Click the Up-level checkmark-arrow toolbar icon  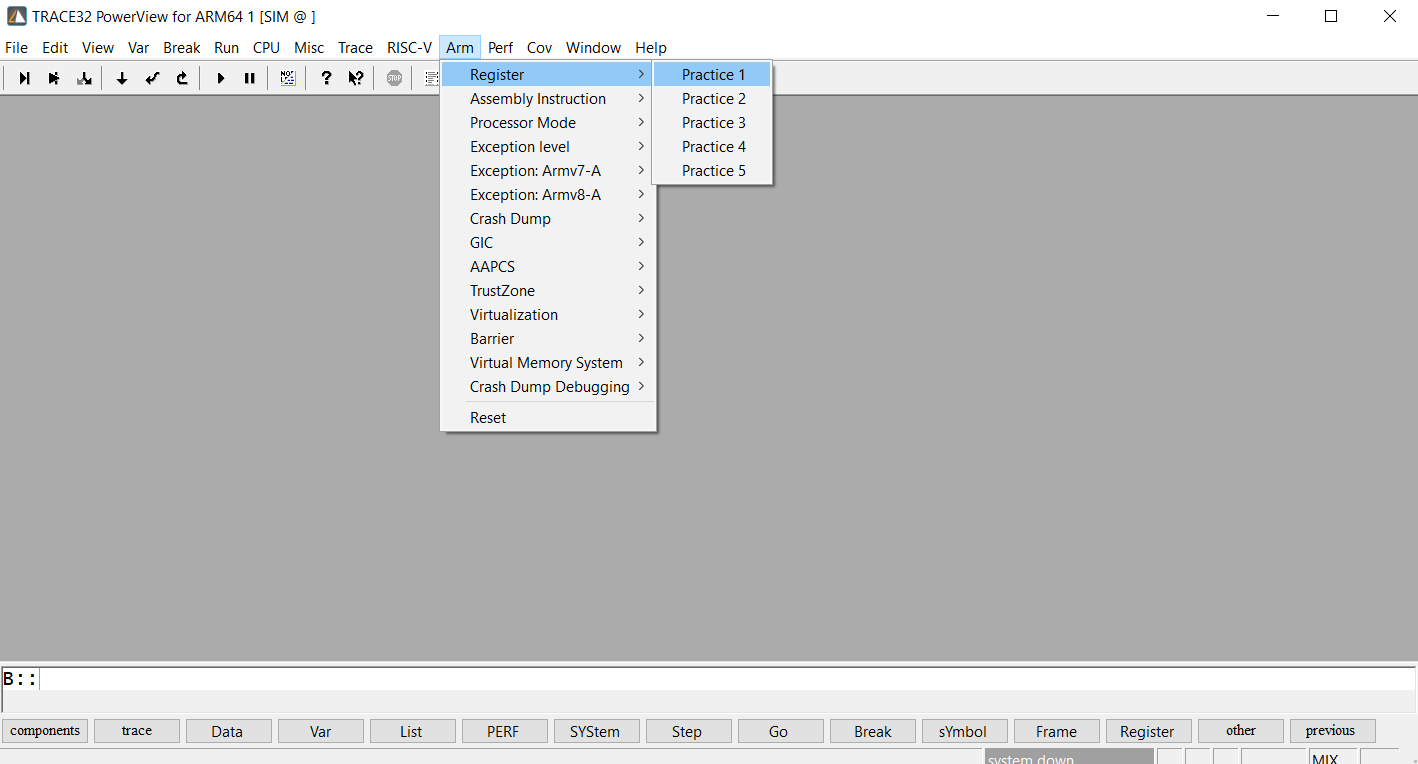pyautogui.click(x=152, y=78)
